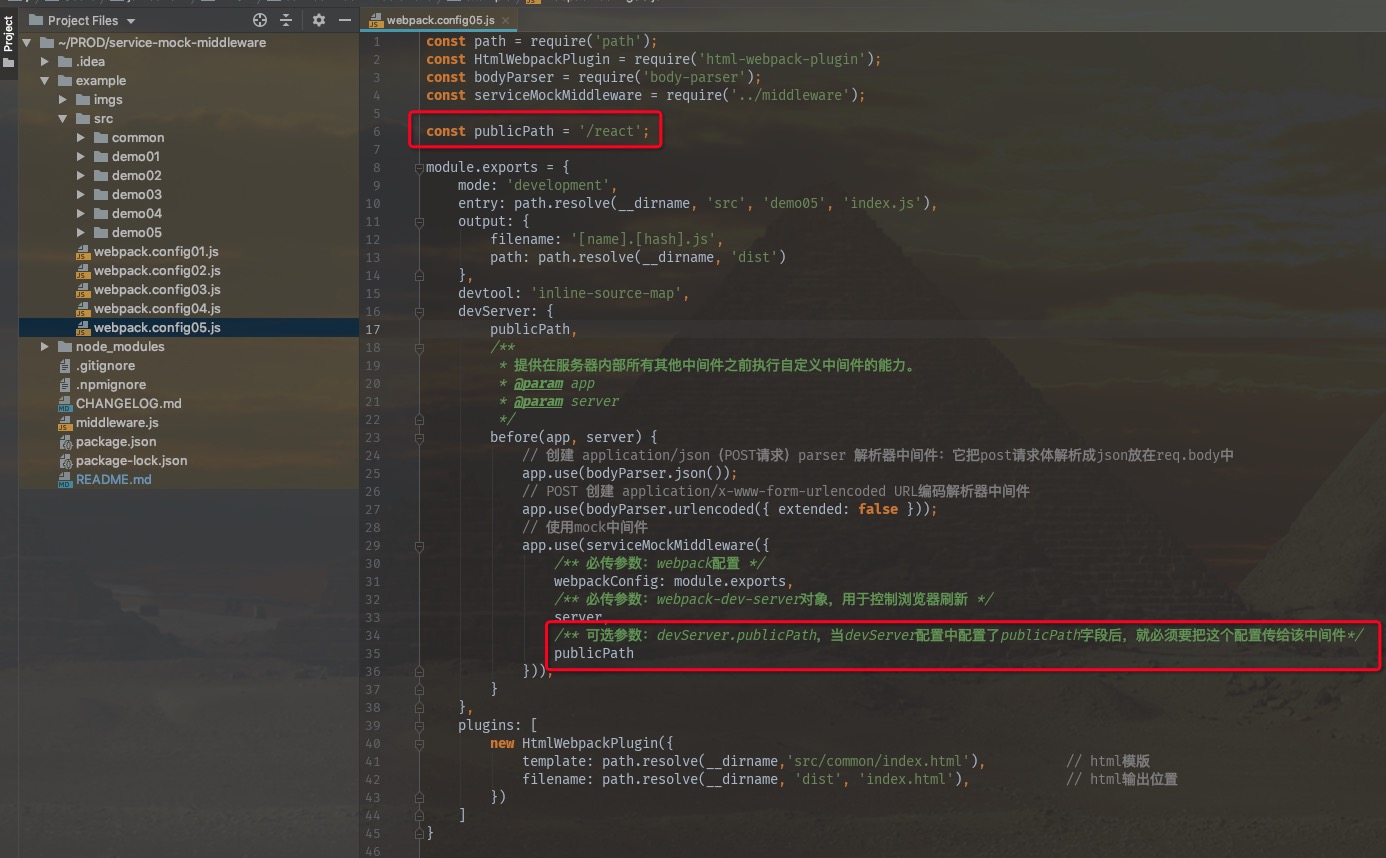Click the middleware.js file icon
Viewport: 1386px width, 858px height.
(65, 423)
